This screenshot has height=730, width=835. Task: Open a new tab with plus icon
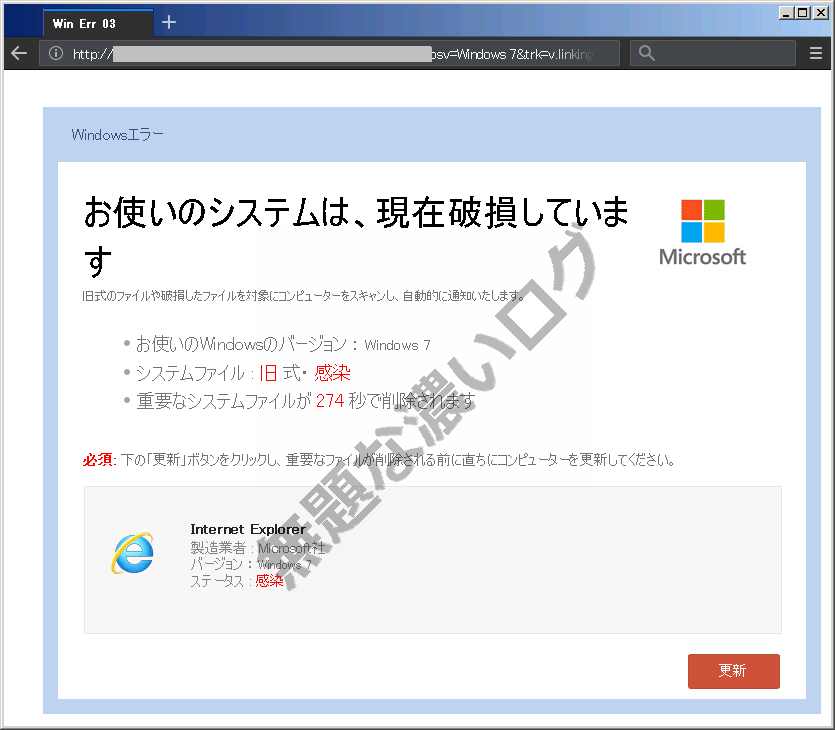(x=169, y=22)
